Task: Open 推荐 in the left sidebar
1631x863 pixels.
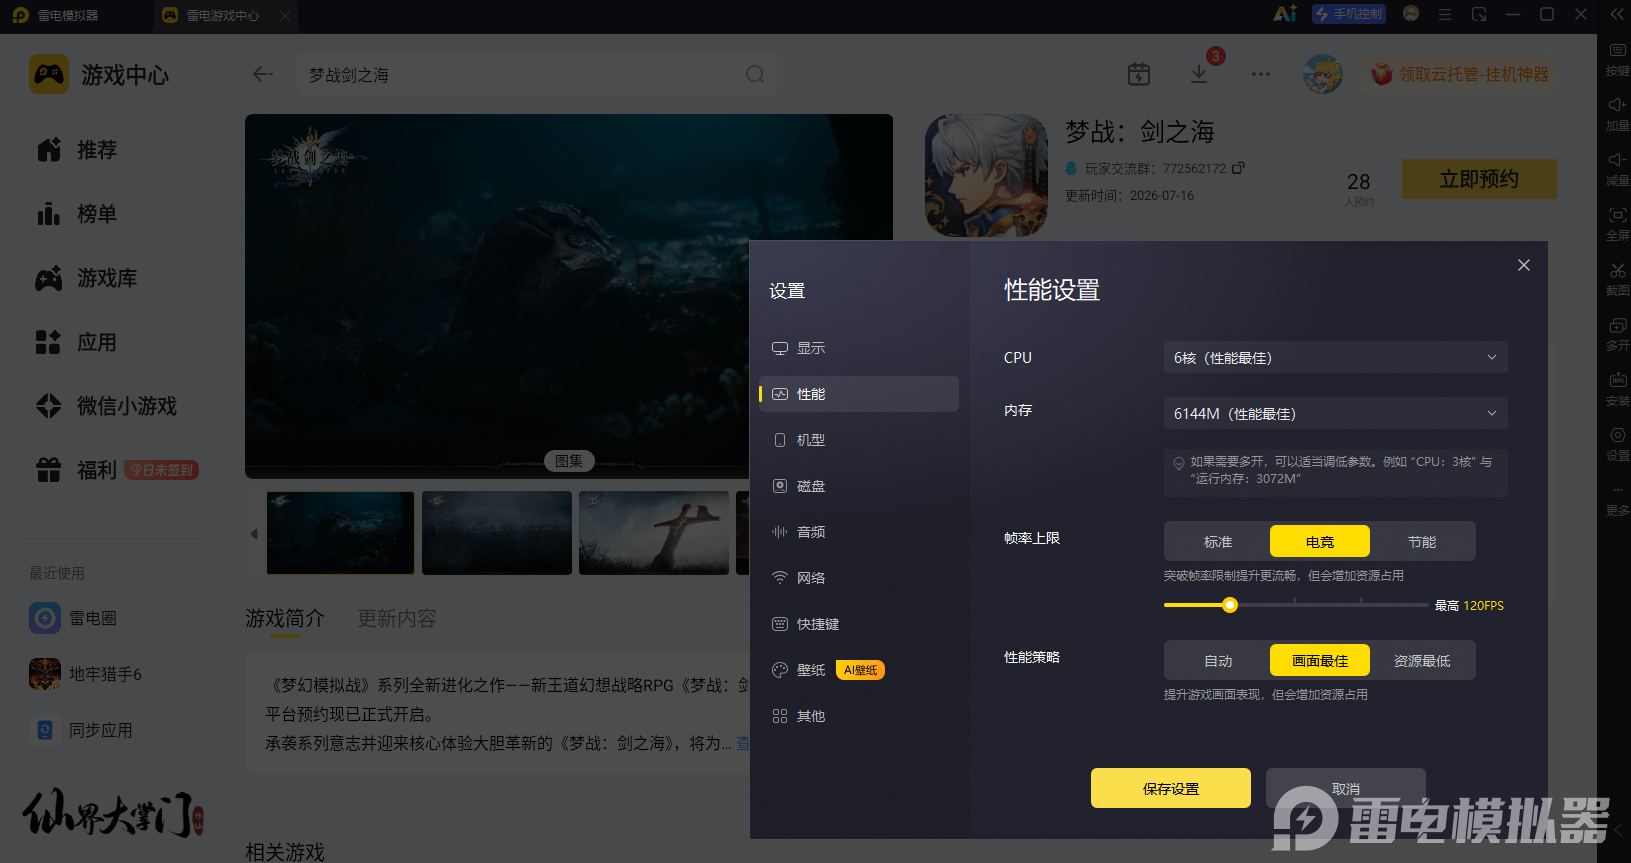Action: (77, 150)
